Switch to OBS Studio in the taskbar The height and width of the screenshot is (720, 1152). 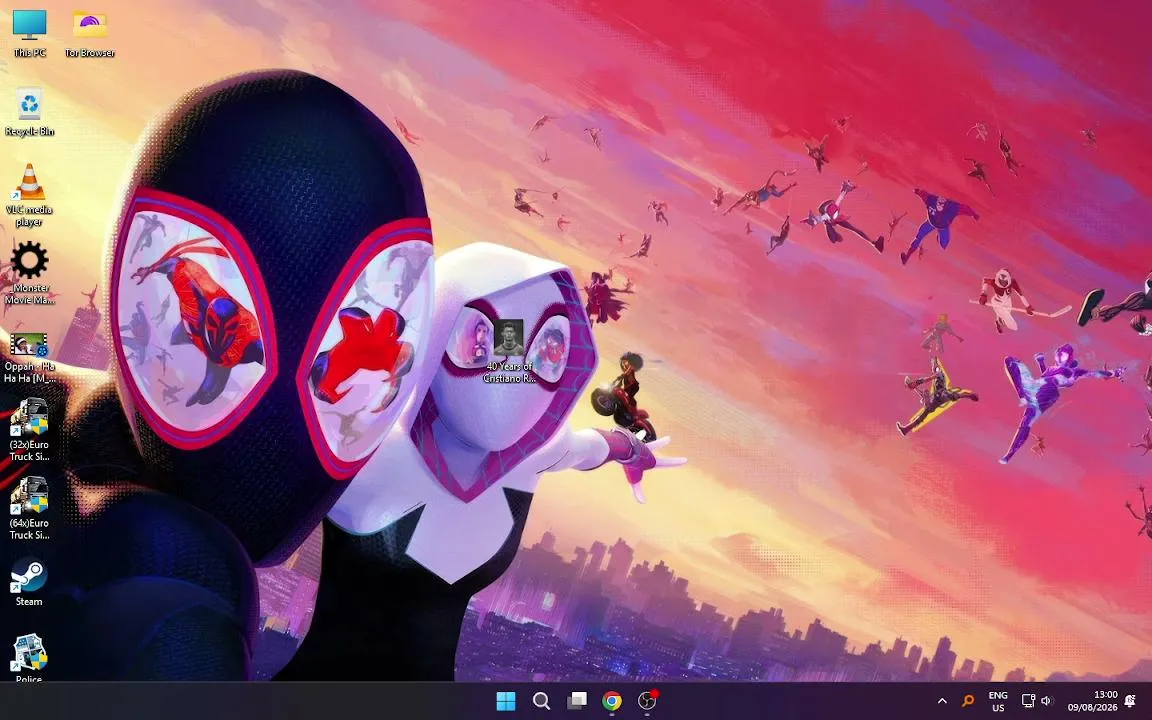(647, 701)
